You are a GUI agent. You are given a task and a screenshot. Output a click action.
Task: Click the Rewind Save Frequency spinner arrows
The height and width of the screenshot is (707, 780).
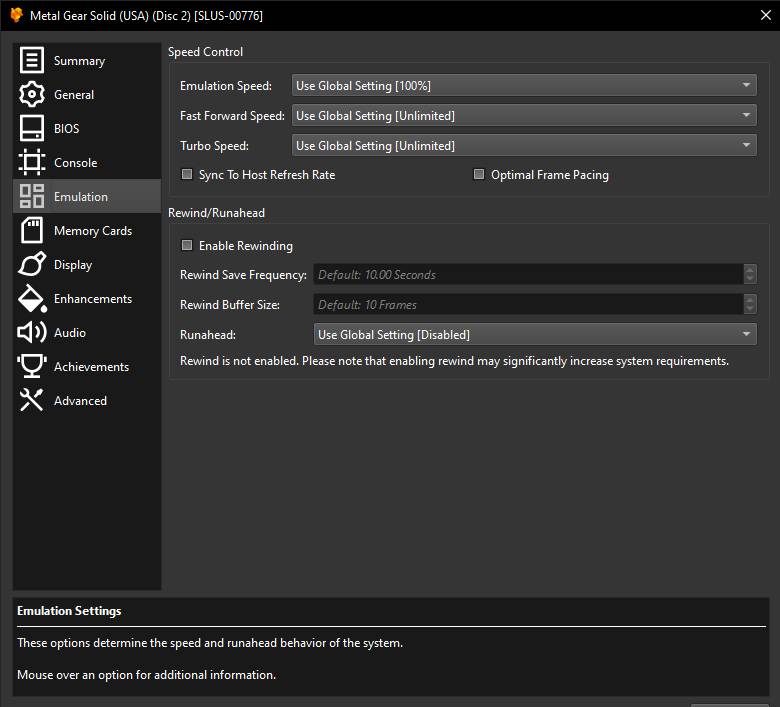pyautogui.click(x=750, y=274)
